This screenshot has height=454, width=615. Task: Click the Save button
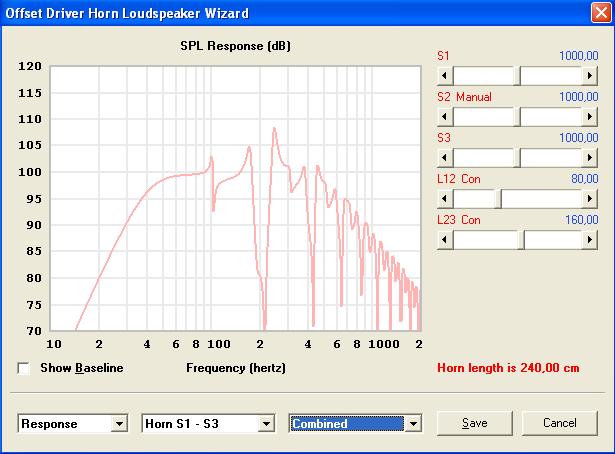(x=475, y=423)
